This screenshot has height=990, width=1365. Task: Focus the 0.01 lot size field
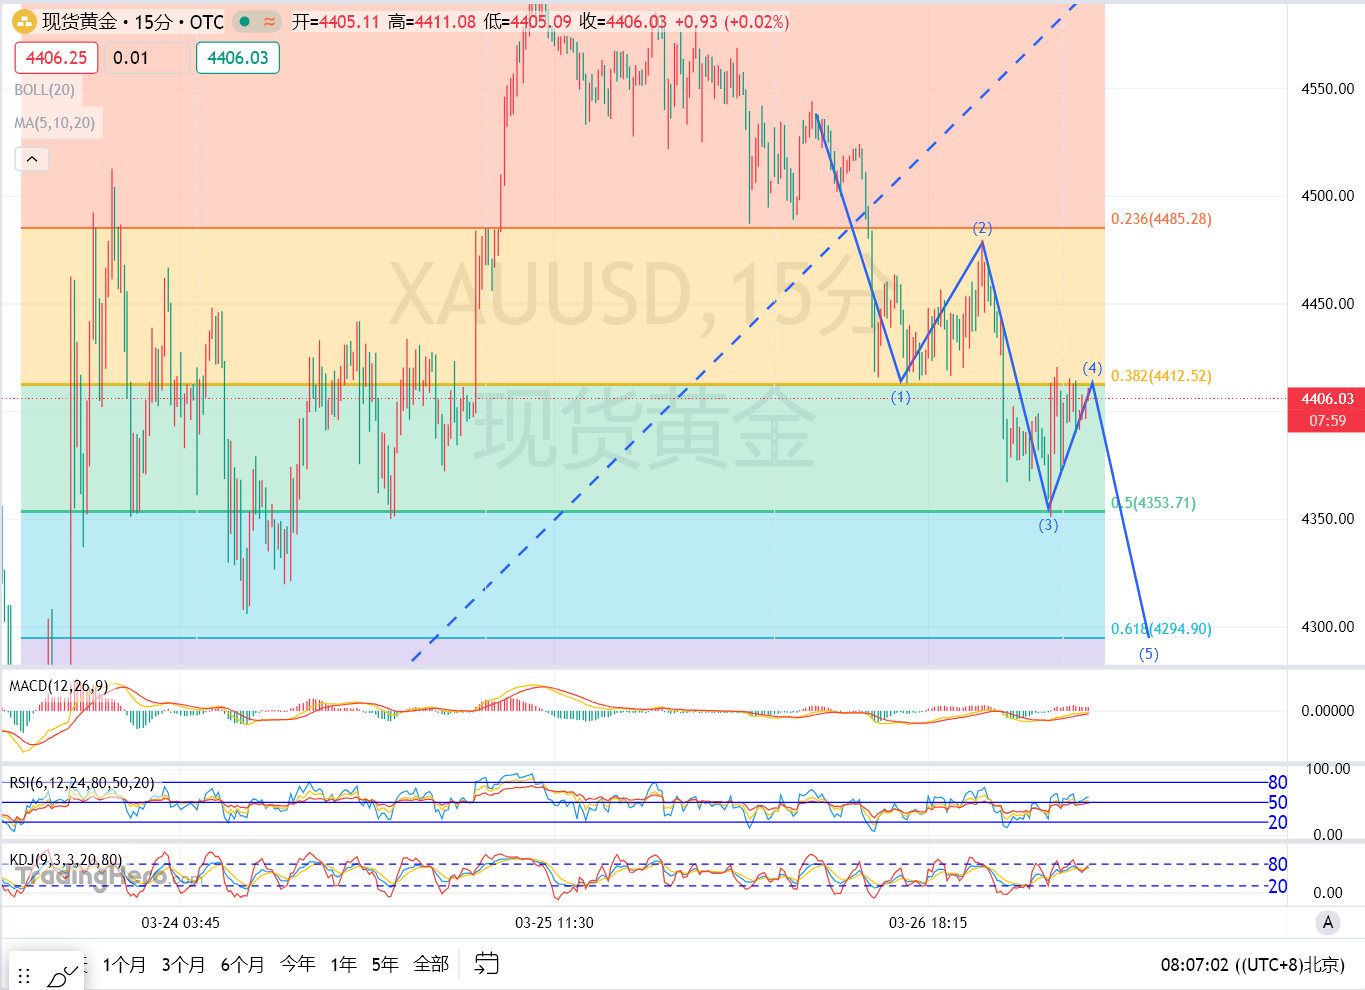coord(146,58)
